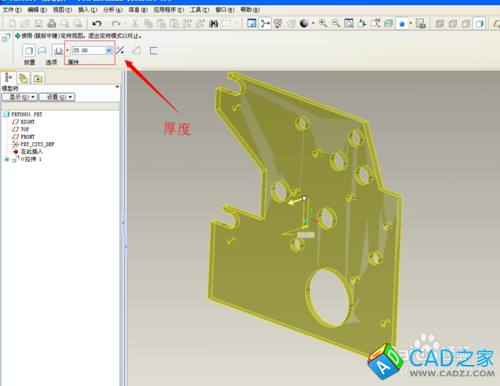Select the remove material icon
This screenshot has width=500, height=386.
pos(136,50)
